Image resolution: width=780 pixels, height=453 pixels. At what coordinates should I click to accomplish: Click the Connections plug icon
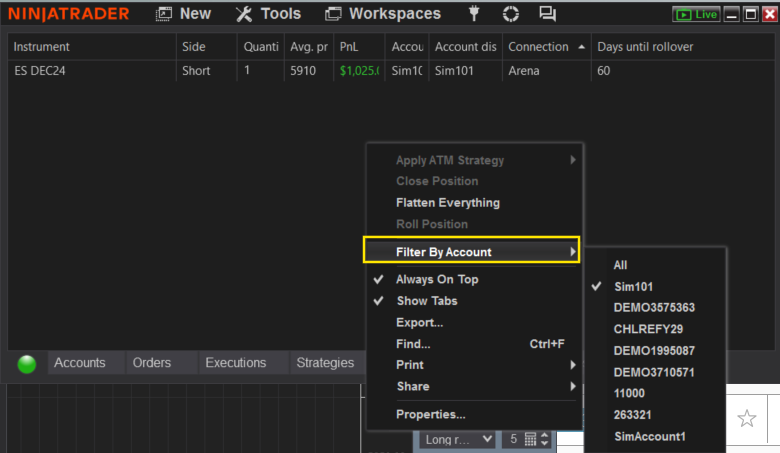[474, 14]
